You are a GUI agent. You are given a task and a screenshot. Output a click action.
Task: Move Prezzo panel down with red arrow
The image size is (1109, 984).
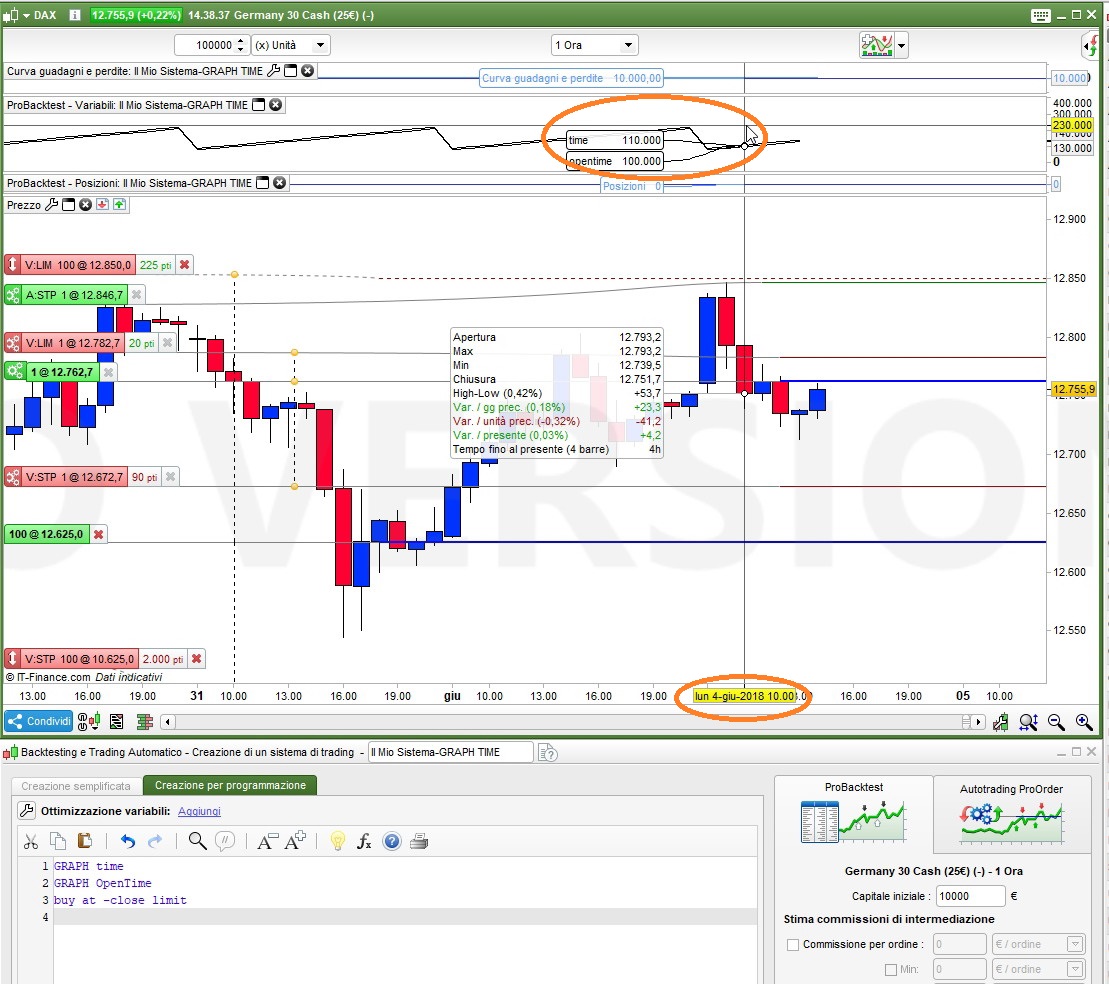(103, 204)
